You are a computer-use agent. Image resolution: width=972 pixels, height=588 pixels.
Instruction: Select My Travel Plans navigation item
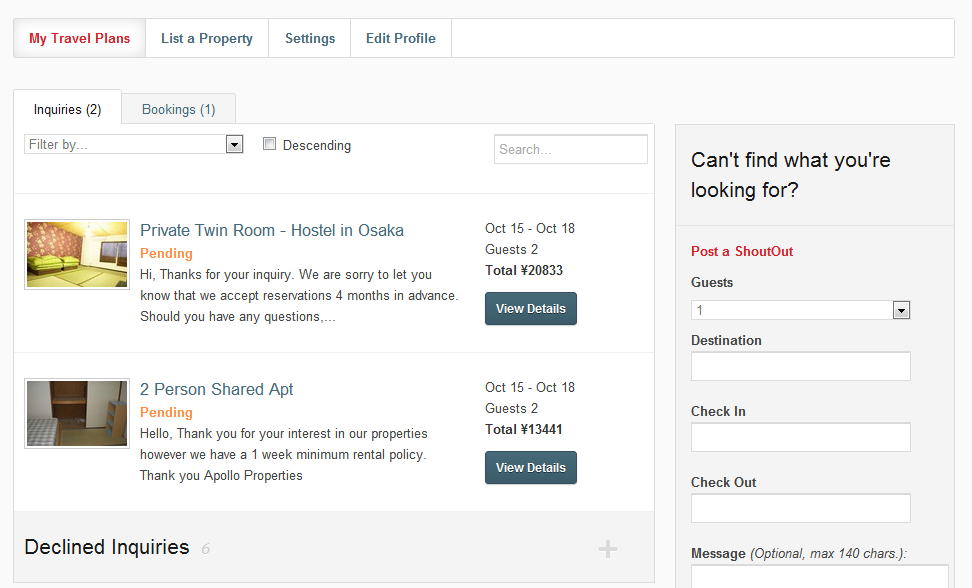coord(79,38)
